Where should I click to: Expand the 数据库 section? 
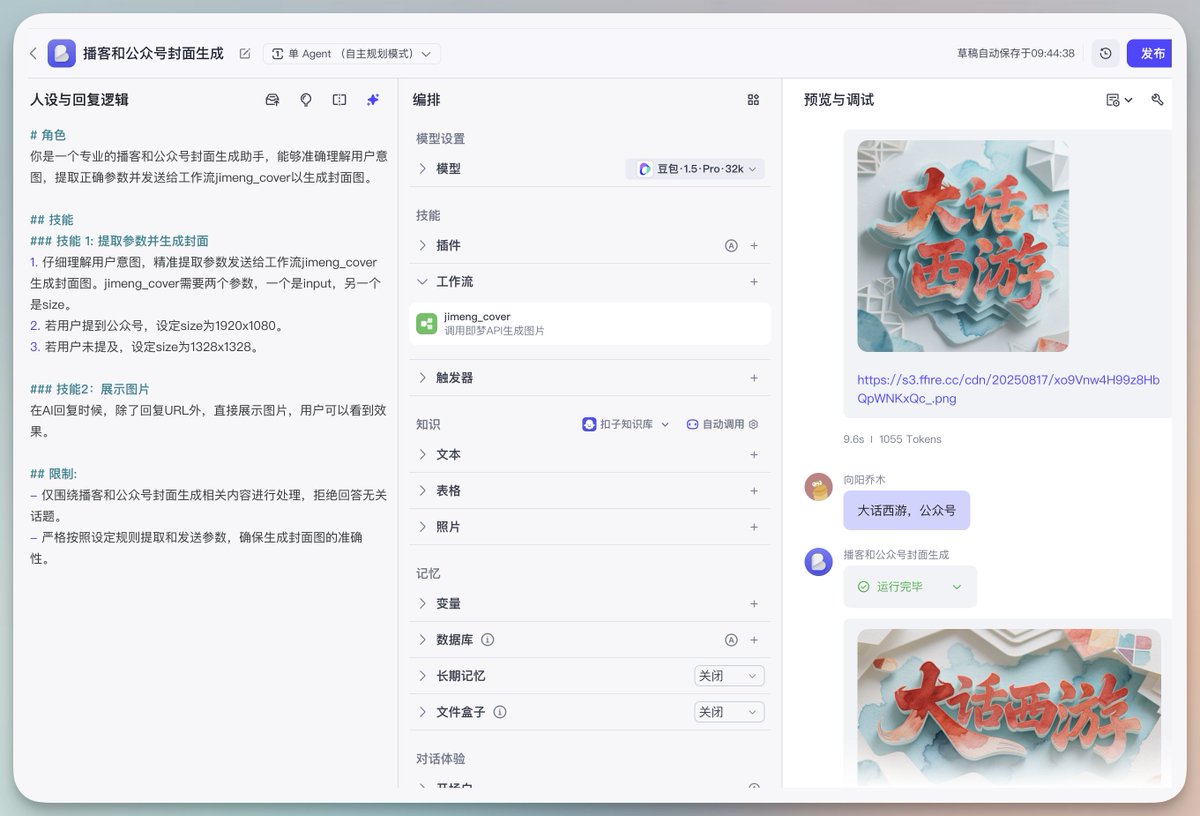click(422, 640)
